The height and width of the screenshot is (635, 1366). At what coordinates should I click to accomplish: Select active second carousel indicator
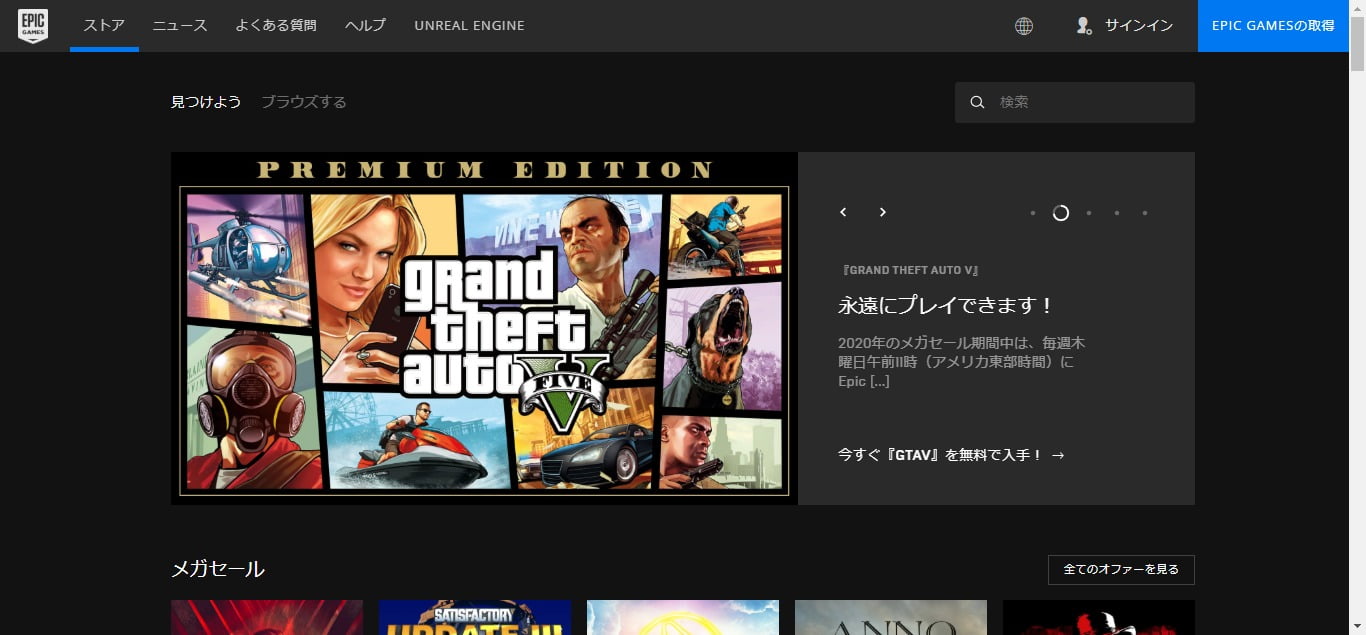(1061, 213)
